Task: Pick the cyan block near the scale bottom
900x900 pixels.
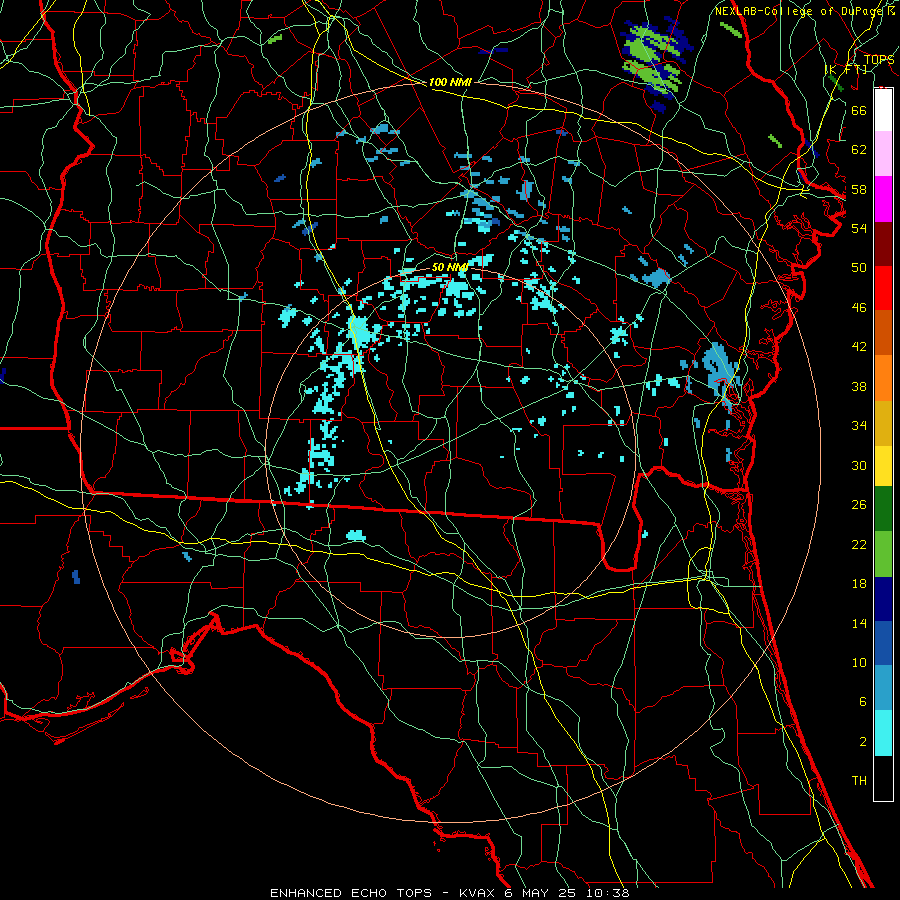Action: pyautogui.click(x=883, y=733)
